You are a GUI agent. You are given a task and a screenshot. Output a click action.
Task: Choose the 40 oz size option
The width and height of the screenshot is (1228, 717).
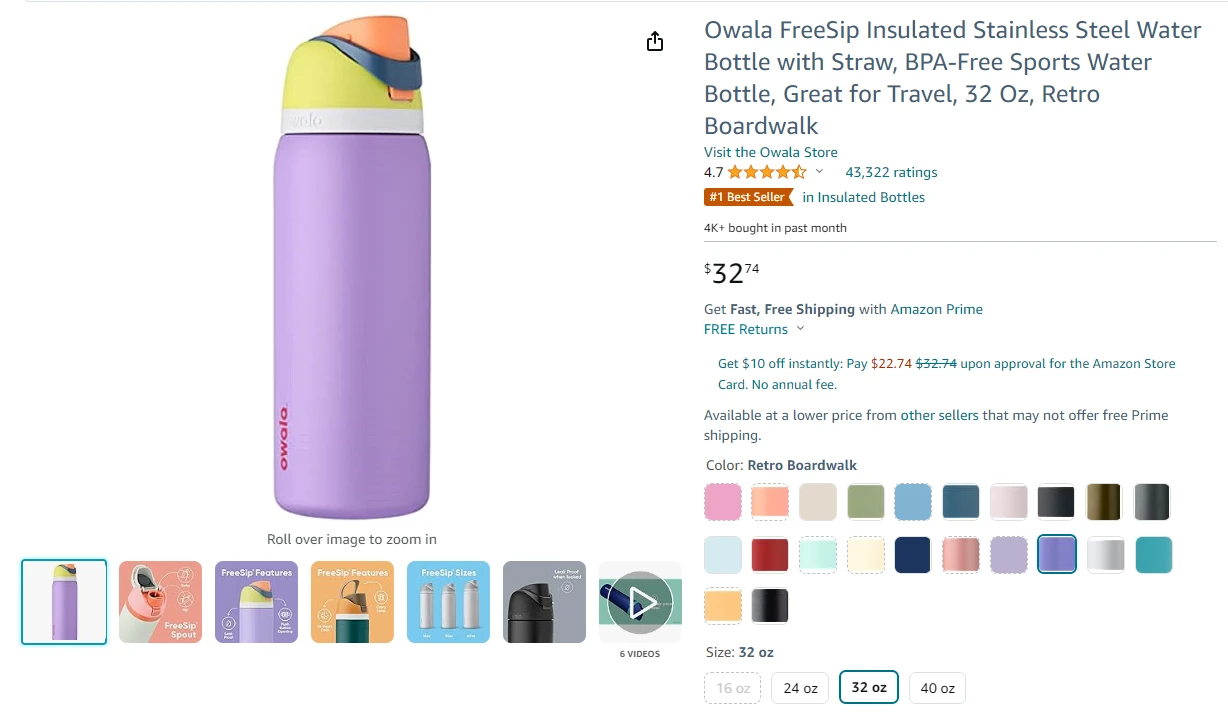[937, 687]
